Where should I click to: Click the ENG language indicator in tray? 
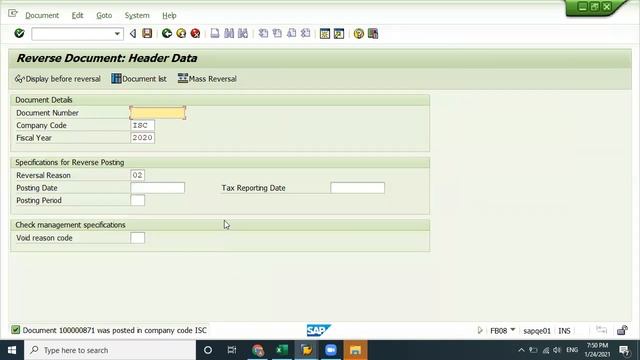(572, 350)
